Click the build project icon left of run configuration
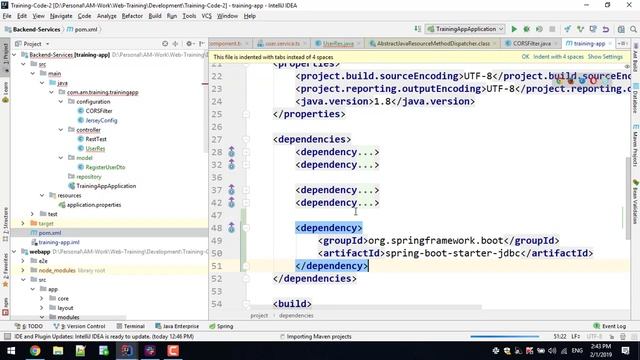Image resolution: width=640 pixels, height=360 pixels. click(x=417, y=29)
